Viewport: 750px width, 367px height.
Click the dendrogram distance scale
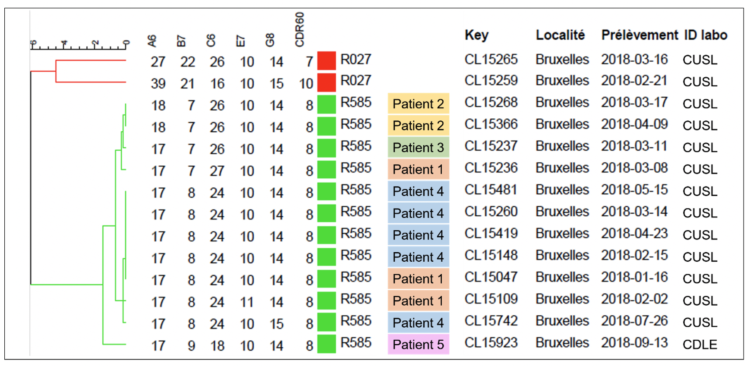tap(79, 45)
